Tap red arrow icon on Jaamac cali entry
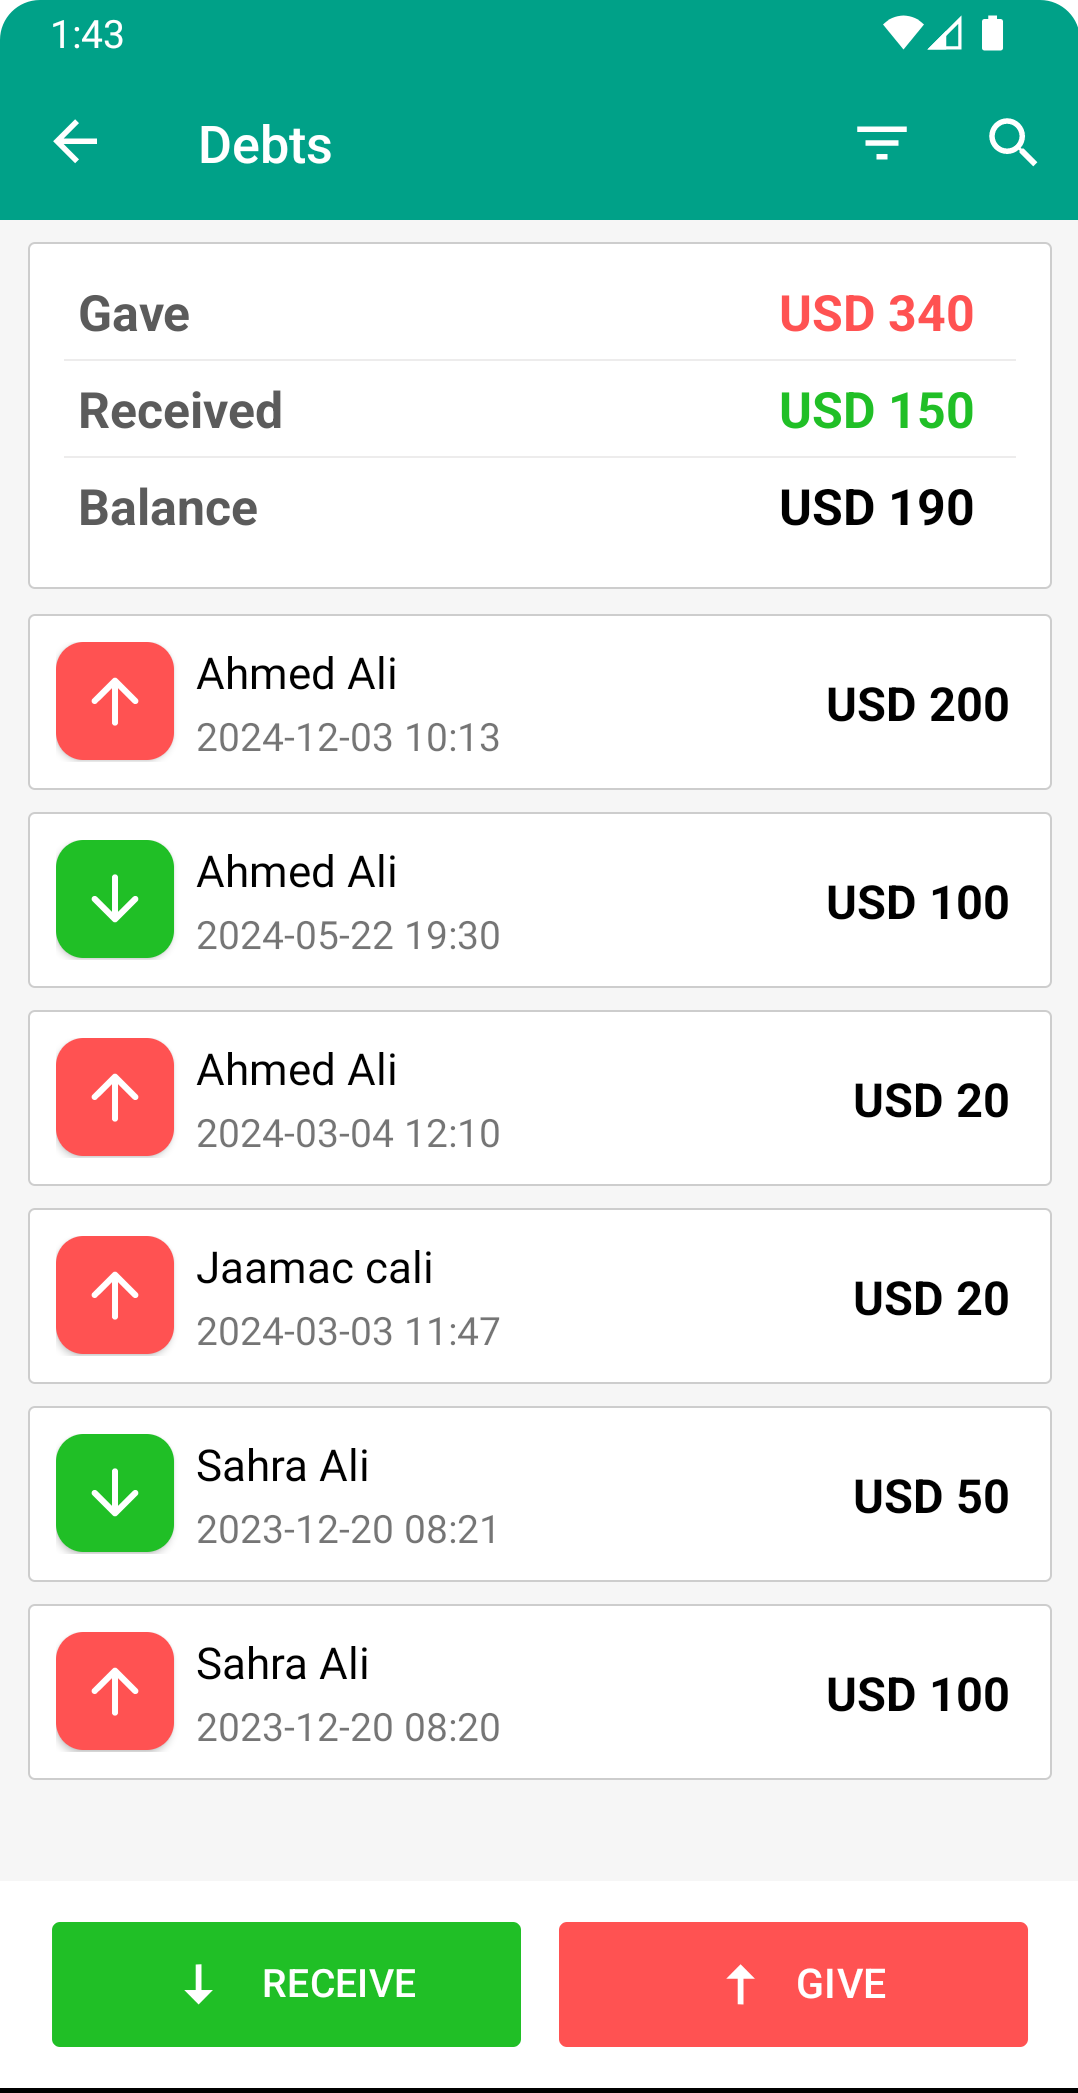 (115, 1295)
